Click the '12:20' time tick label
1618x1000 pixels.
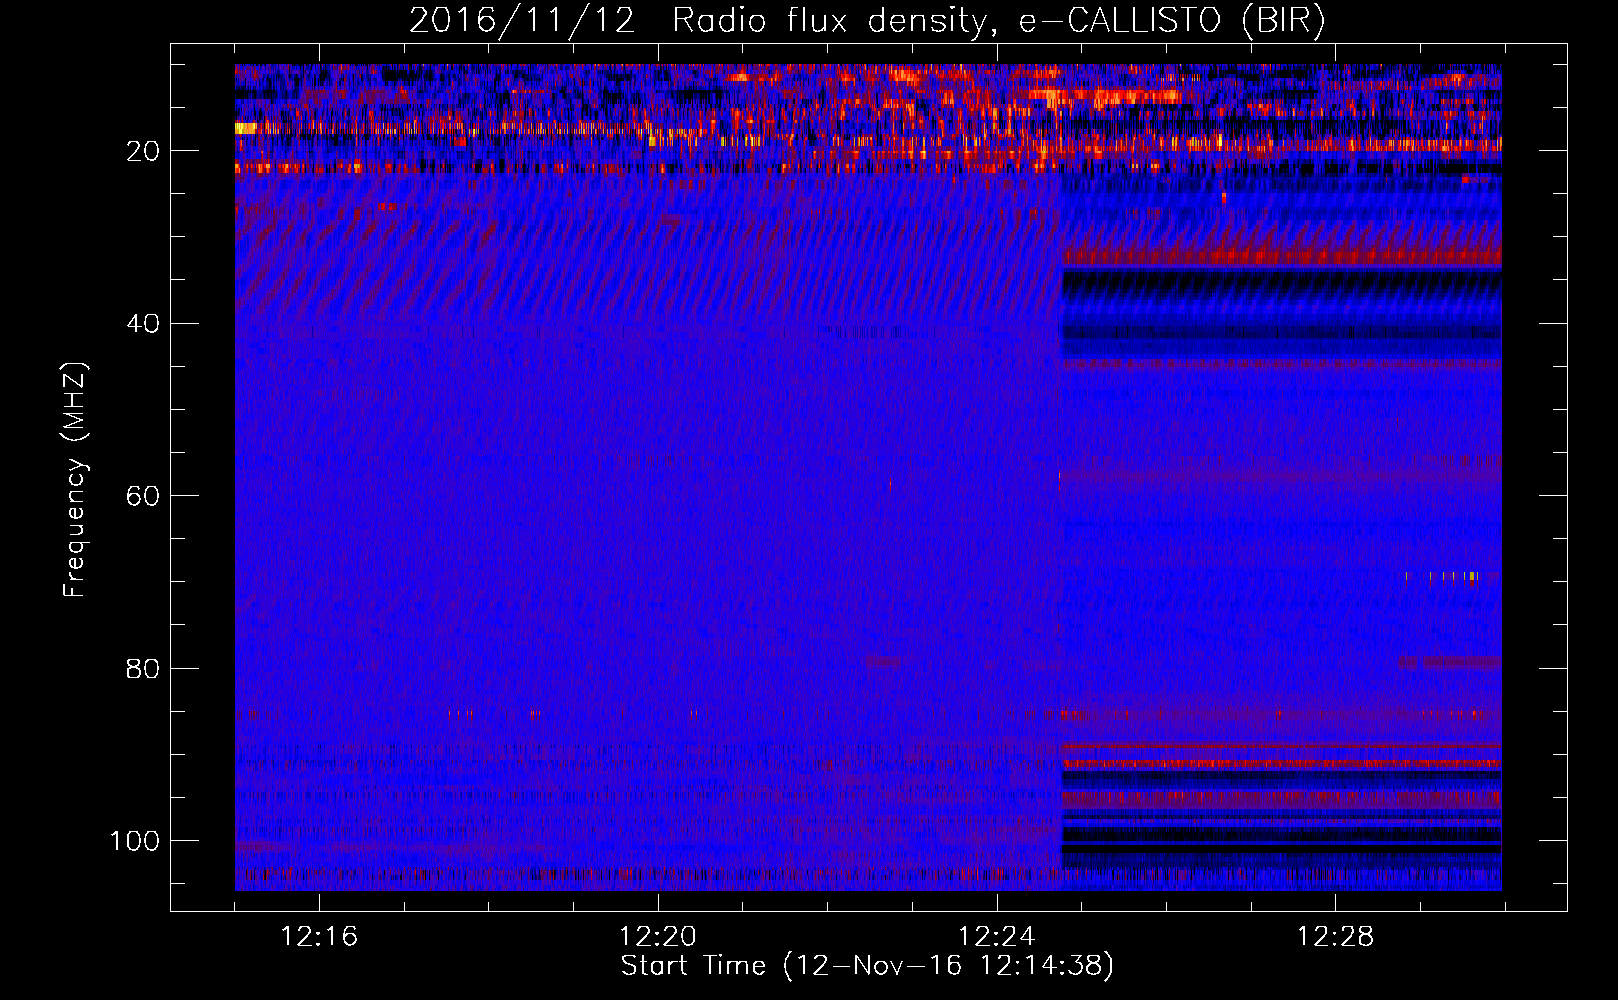point(658,937)
